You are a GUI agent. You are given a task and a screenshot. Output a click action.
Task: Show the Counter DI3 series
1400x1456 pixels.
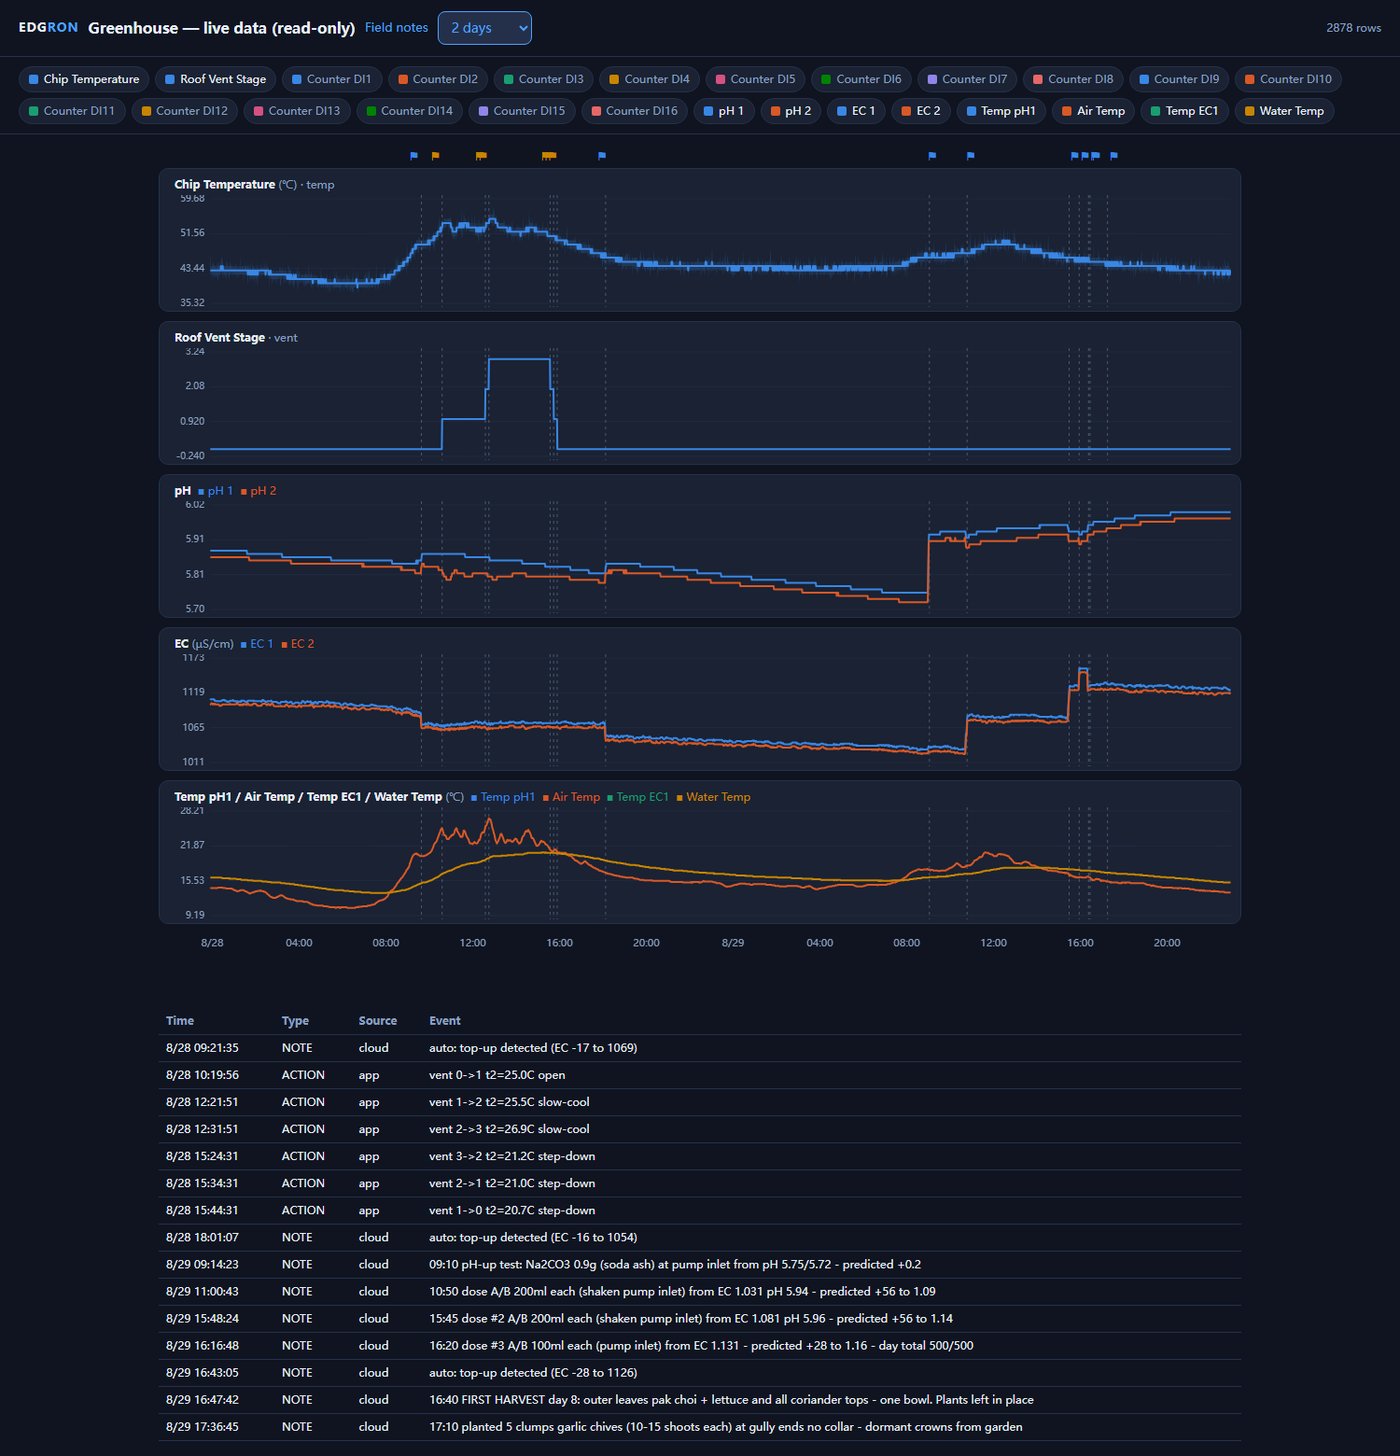click(x=543, y=79)
